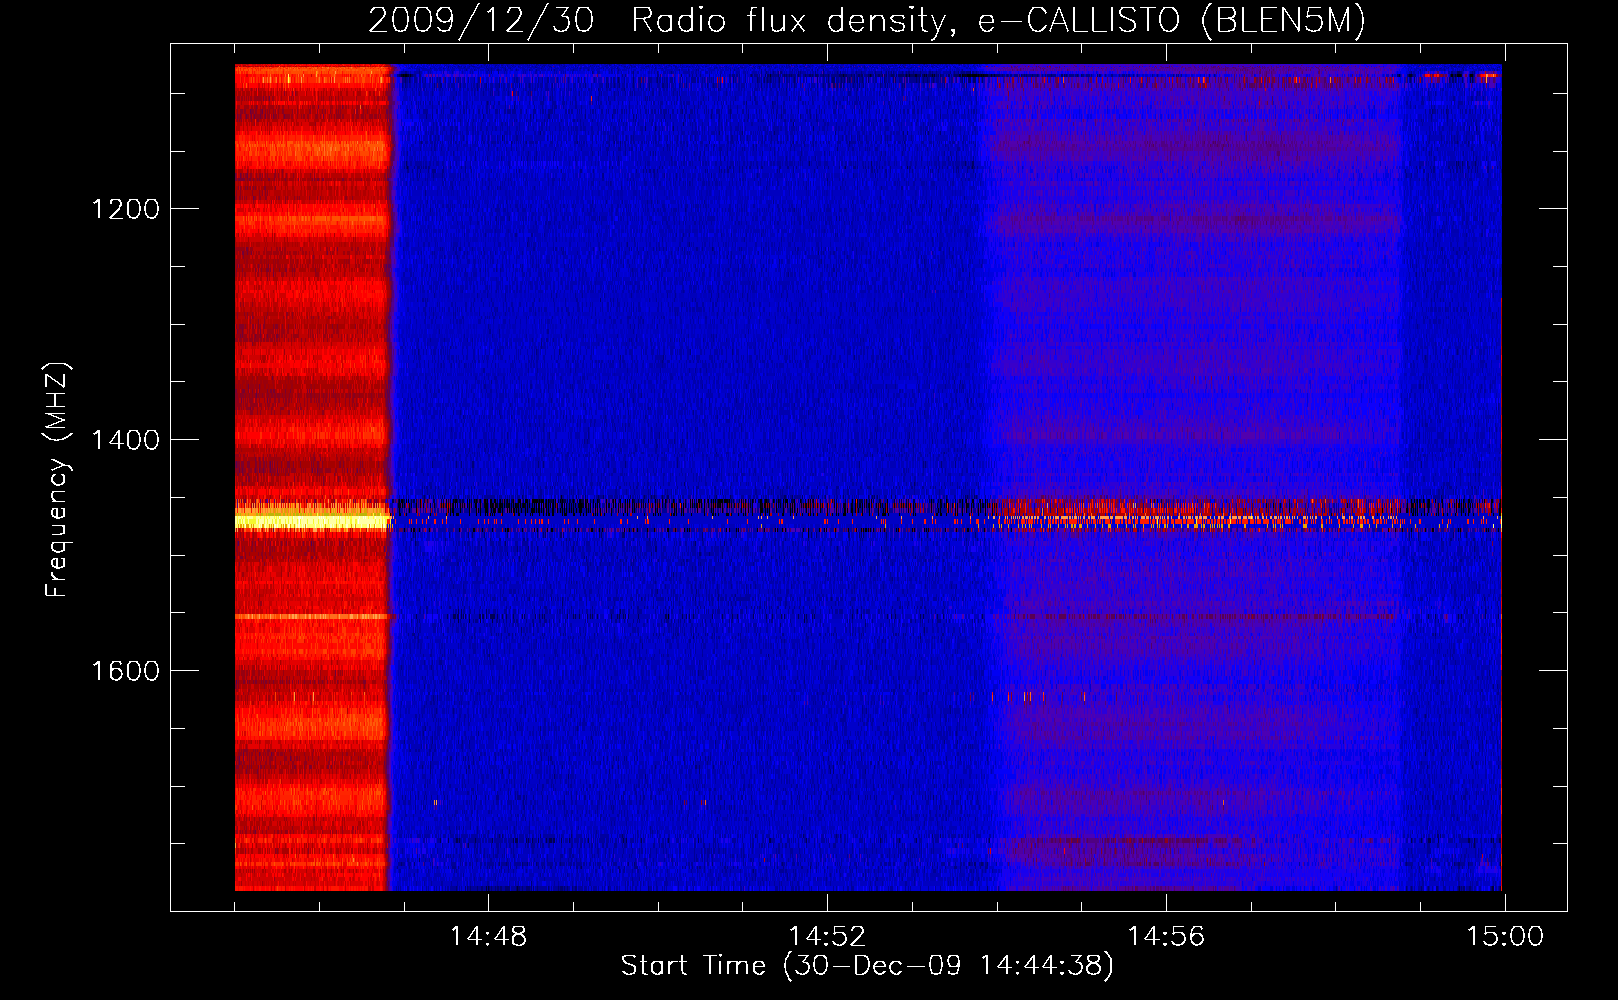This screenshot has height=1000, width=1618.
Task: Click the x-axis label 'Start Time (30-Dec-09 14:44:38)'
Action: tap(867, 966)
